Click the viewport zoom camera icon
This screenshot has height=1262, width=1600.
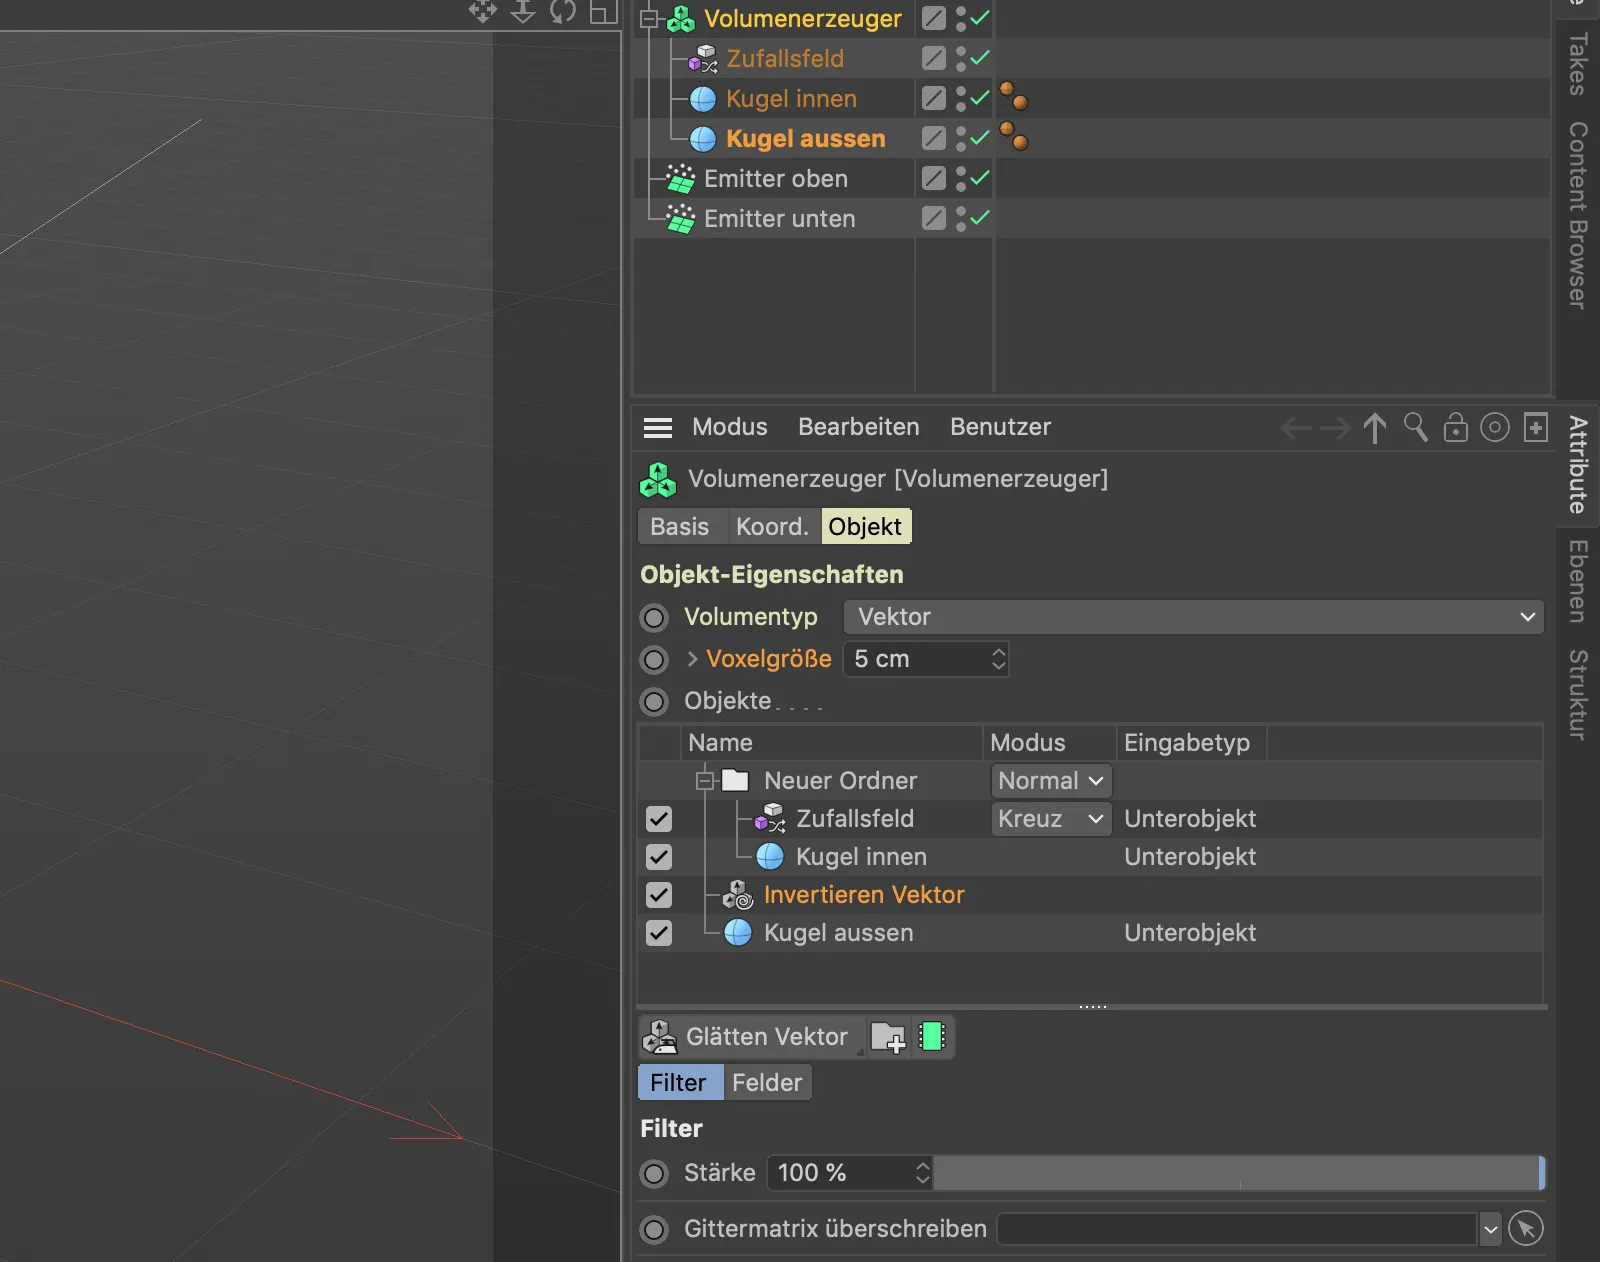coord(523,12)
